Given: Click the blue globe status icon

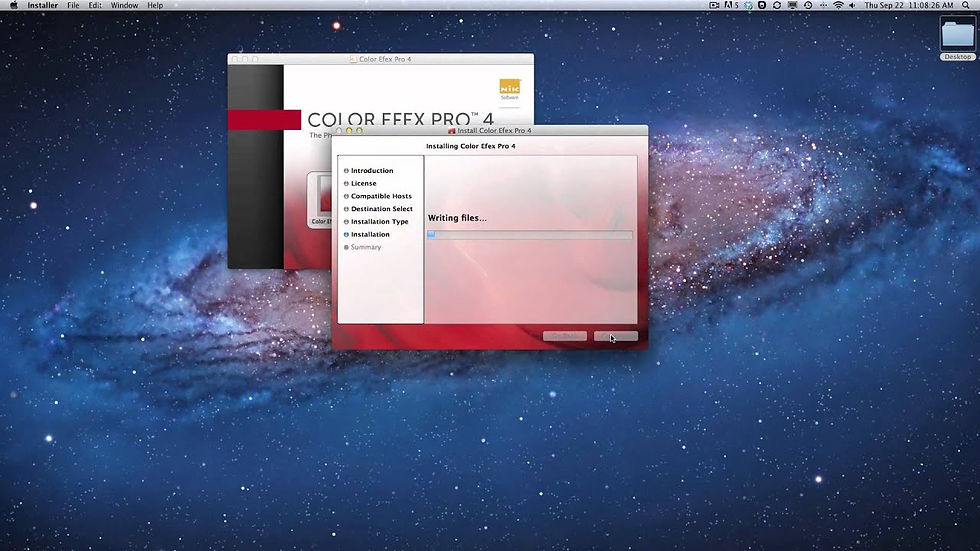Looking at the screenshot, I should 748,5.
